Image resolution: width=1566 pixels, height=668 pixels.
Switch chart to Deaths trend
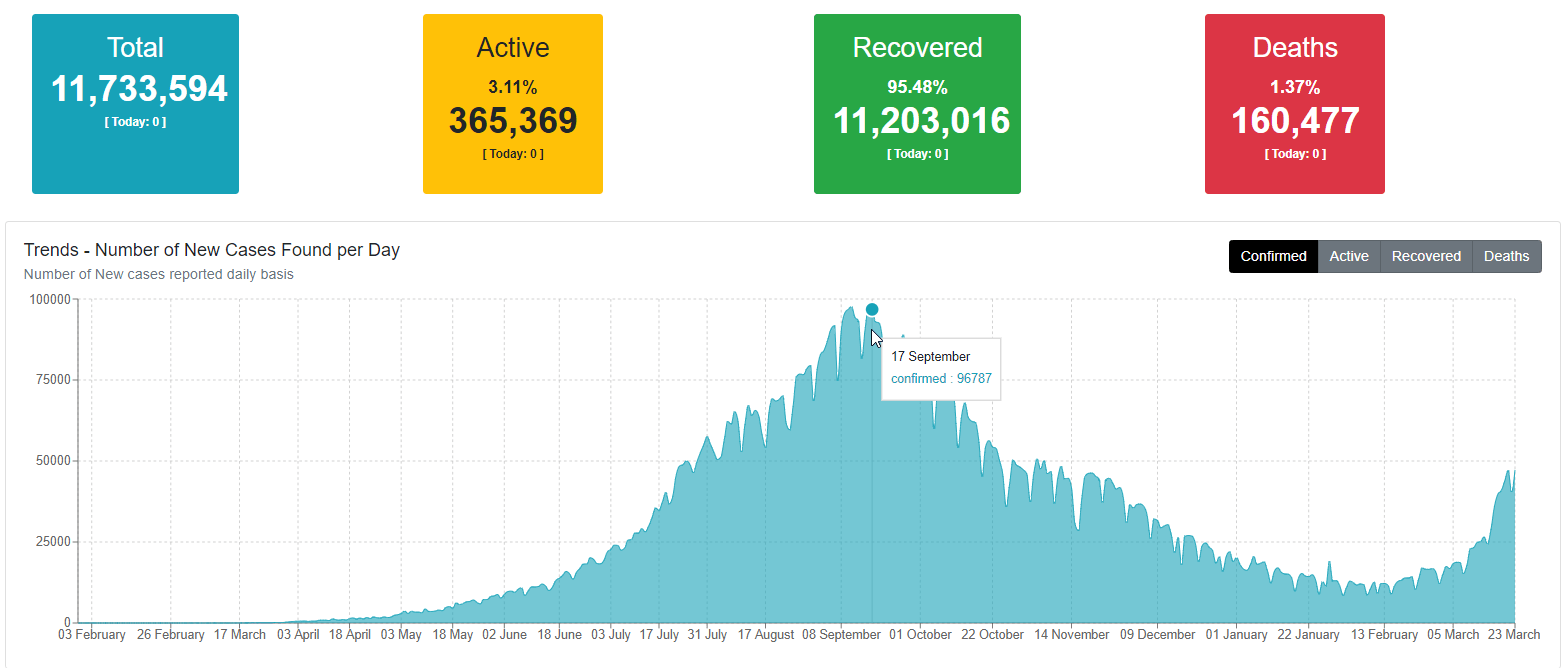click(1506, 256)
